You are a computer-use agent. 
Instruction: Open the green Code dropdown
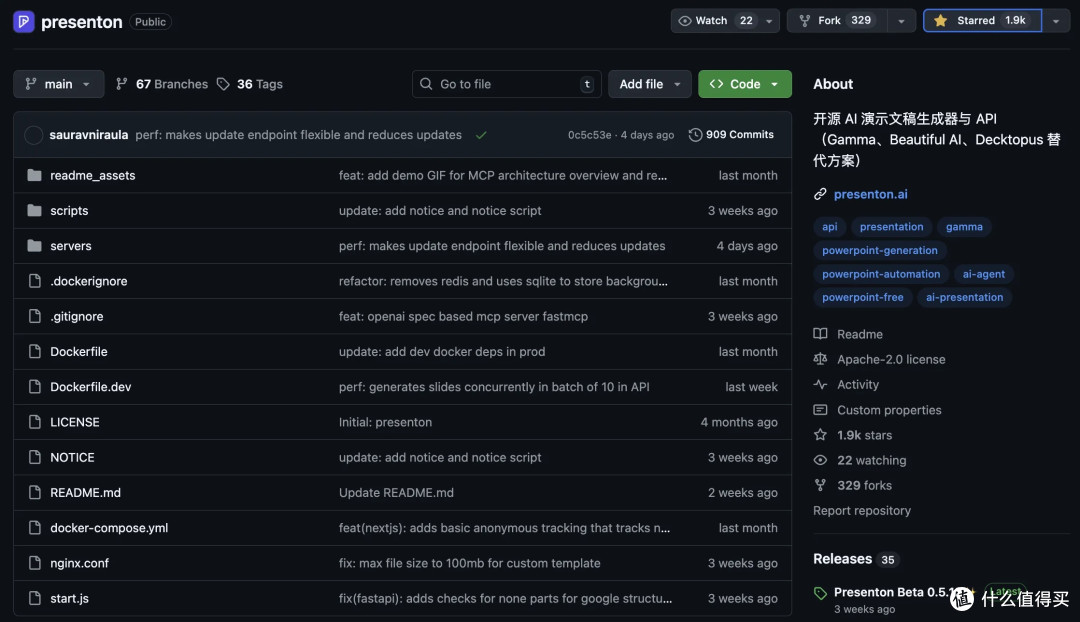pos(745,84)
